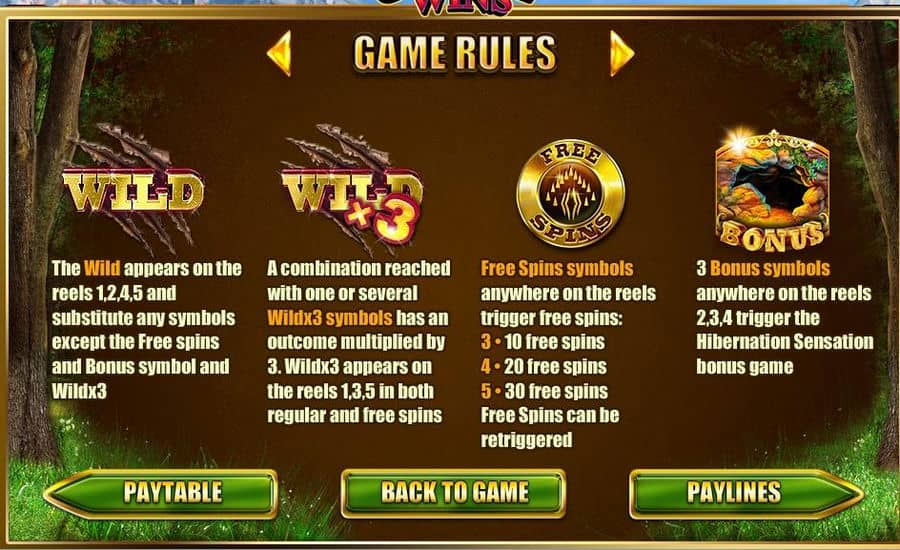Go to previous rules page with left arrow
This screenshot has width=900, height=550.
pyautogui.click(x=280, y=53)
